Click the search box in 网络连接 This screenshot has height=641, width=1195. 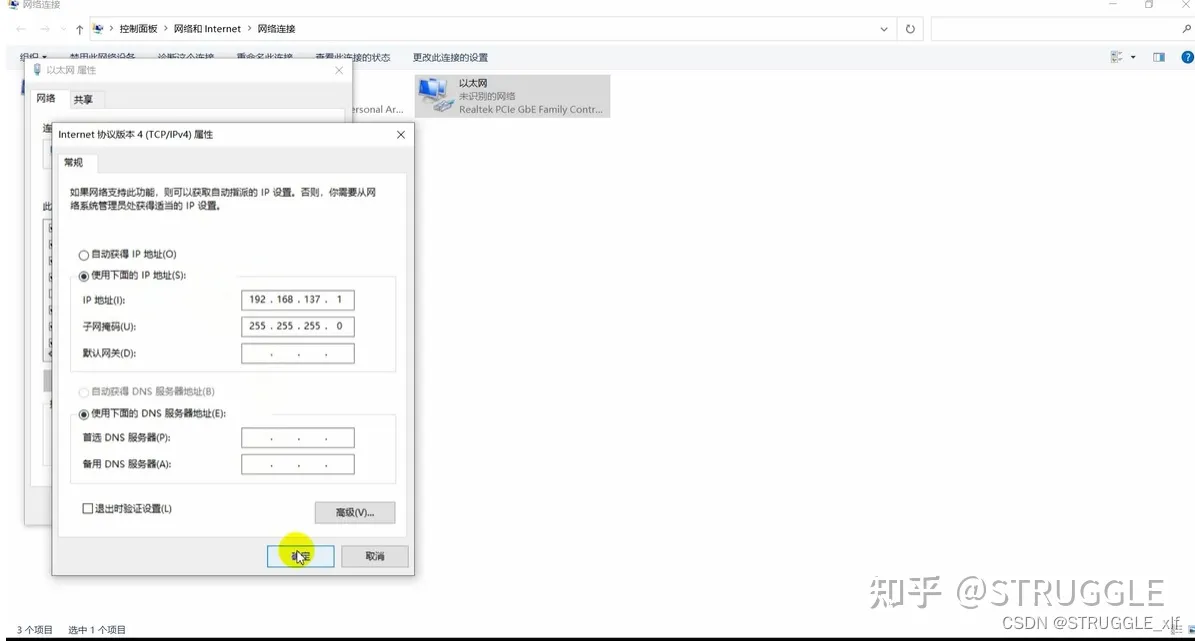tap(1056, 29)
